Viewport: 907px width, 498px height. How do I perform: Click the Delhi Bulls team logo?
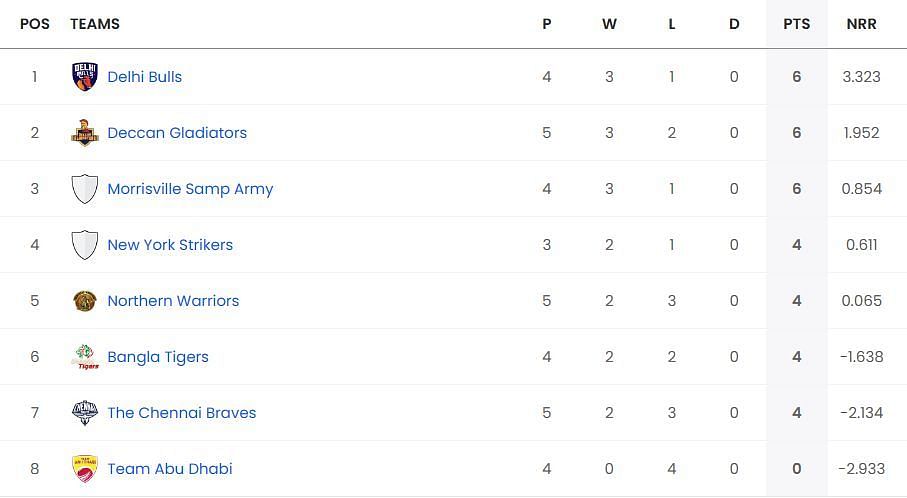point(85,76)
